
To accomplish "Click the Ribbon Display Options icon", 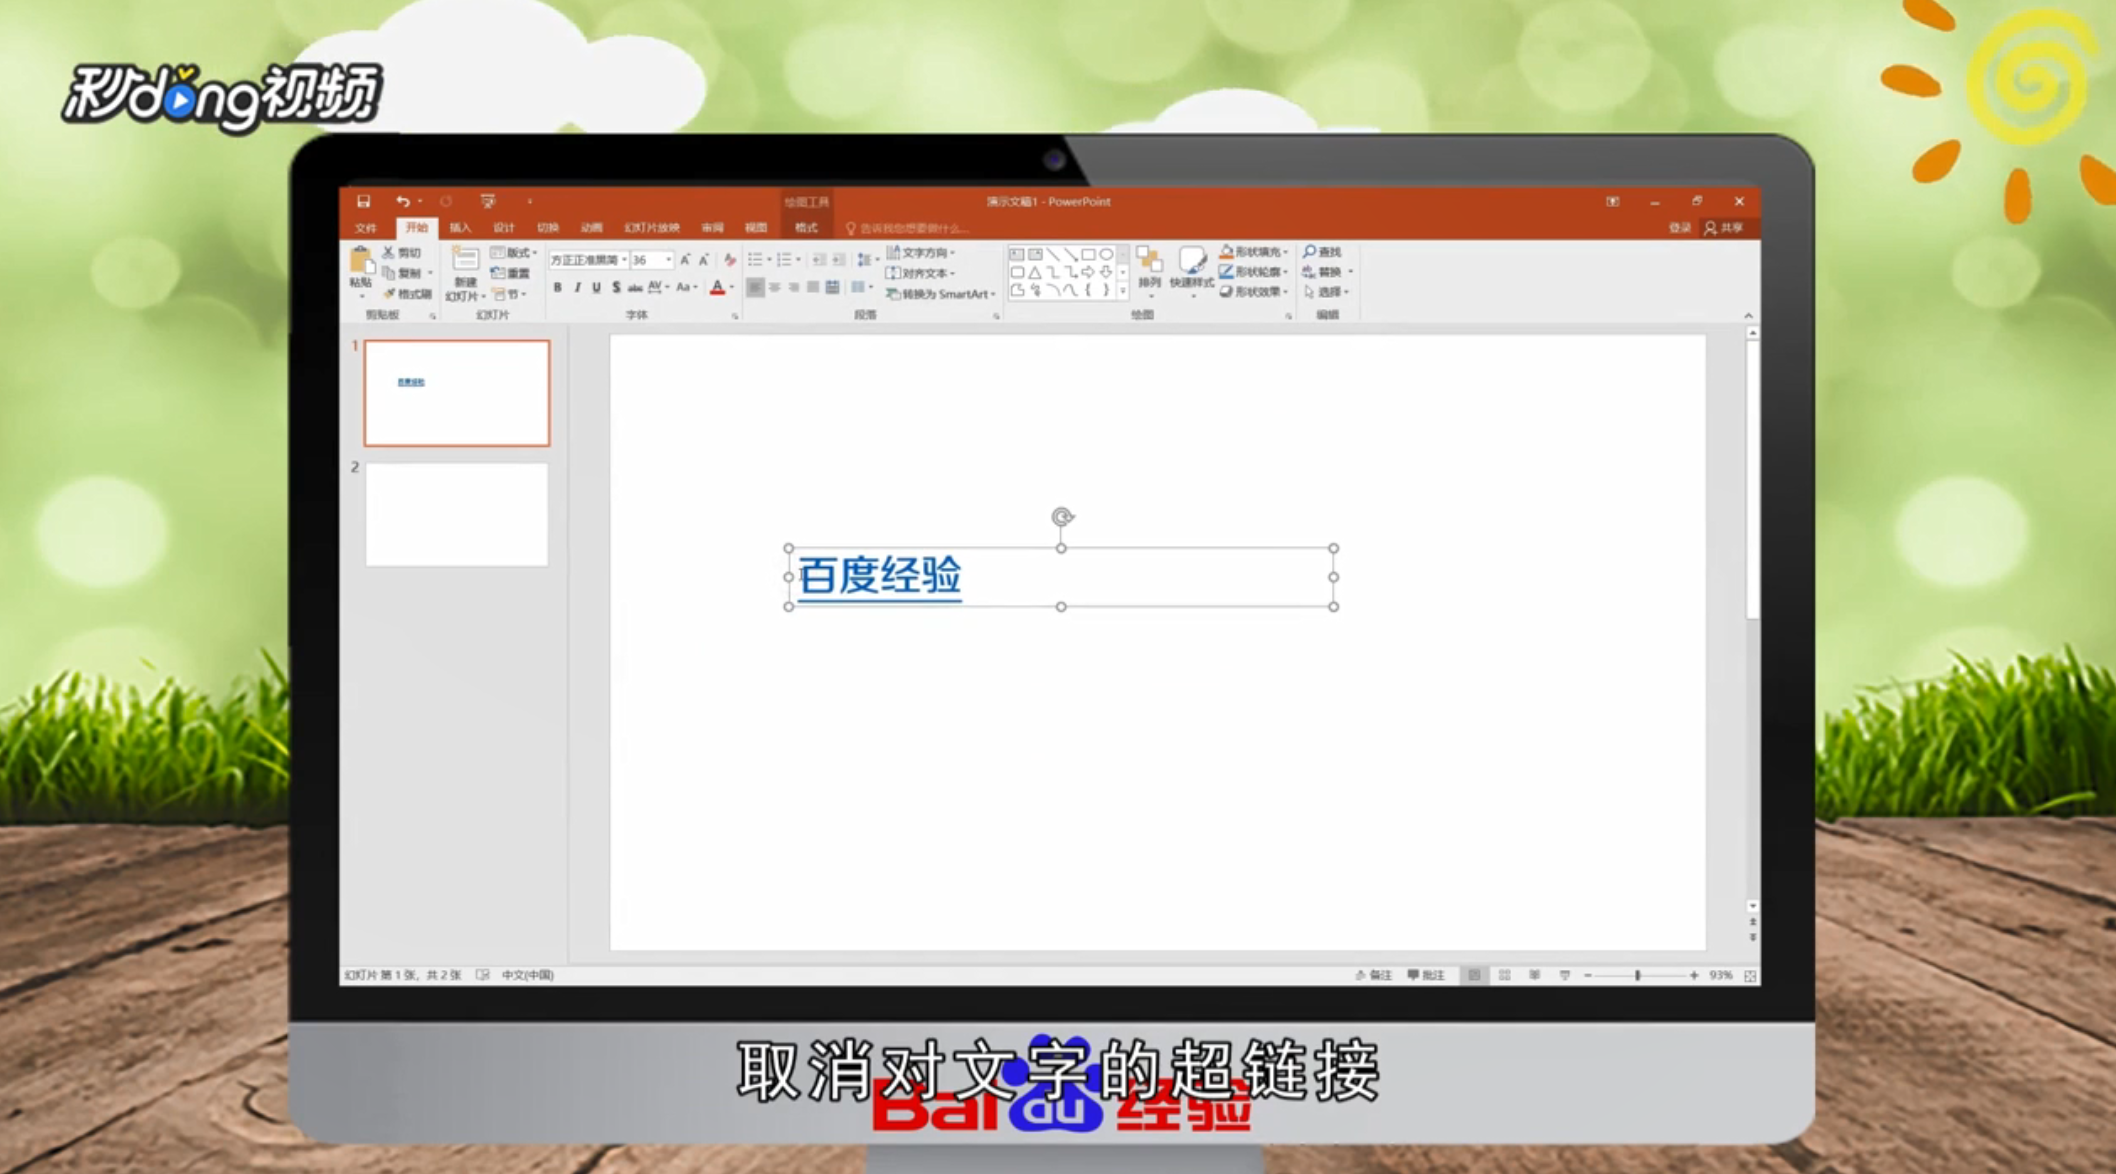I will coord(1613,201).
